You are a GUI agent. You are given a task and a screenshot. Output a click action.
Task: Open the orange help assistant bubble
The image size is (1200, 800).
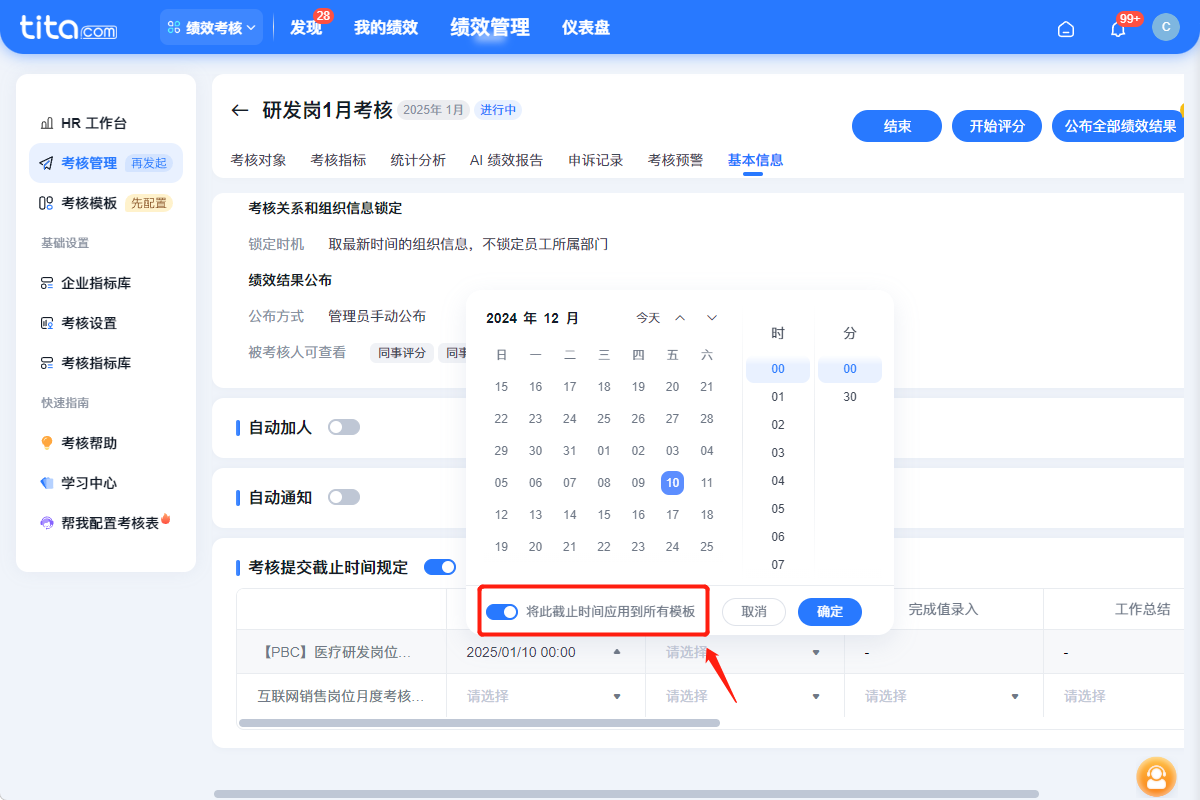(x=1156, y=777)
